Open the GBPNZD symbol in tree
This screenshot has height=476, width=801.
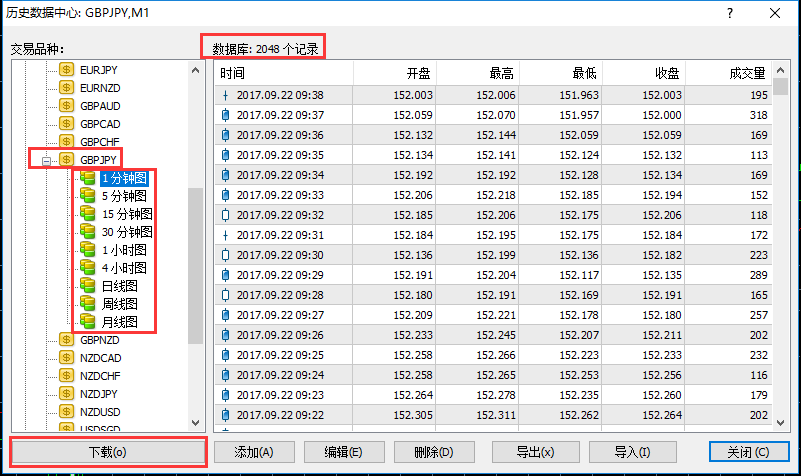point(100,340)
